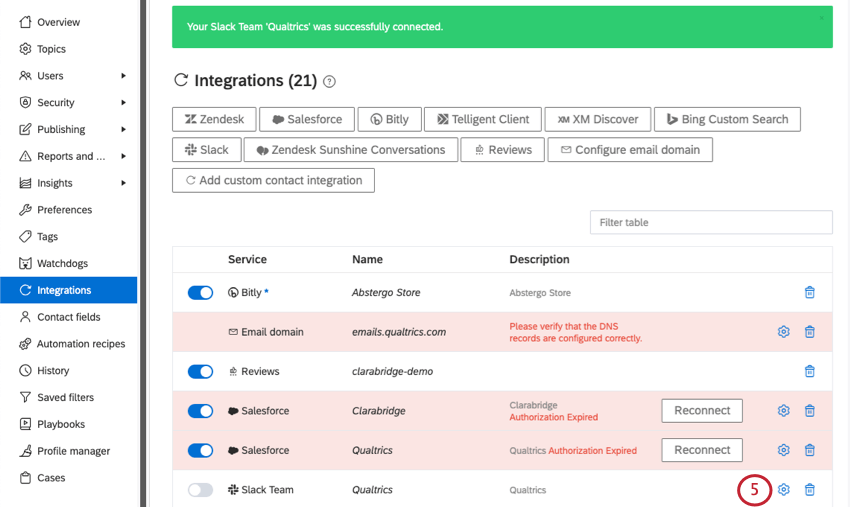
Task: Expand the Users submenu arrow
Action: coord(124,76)
